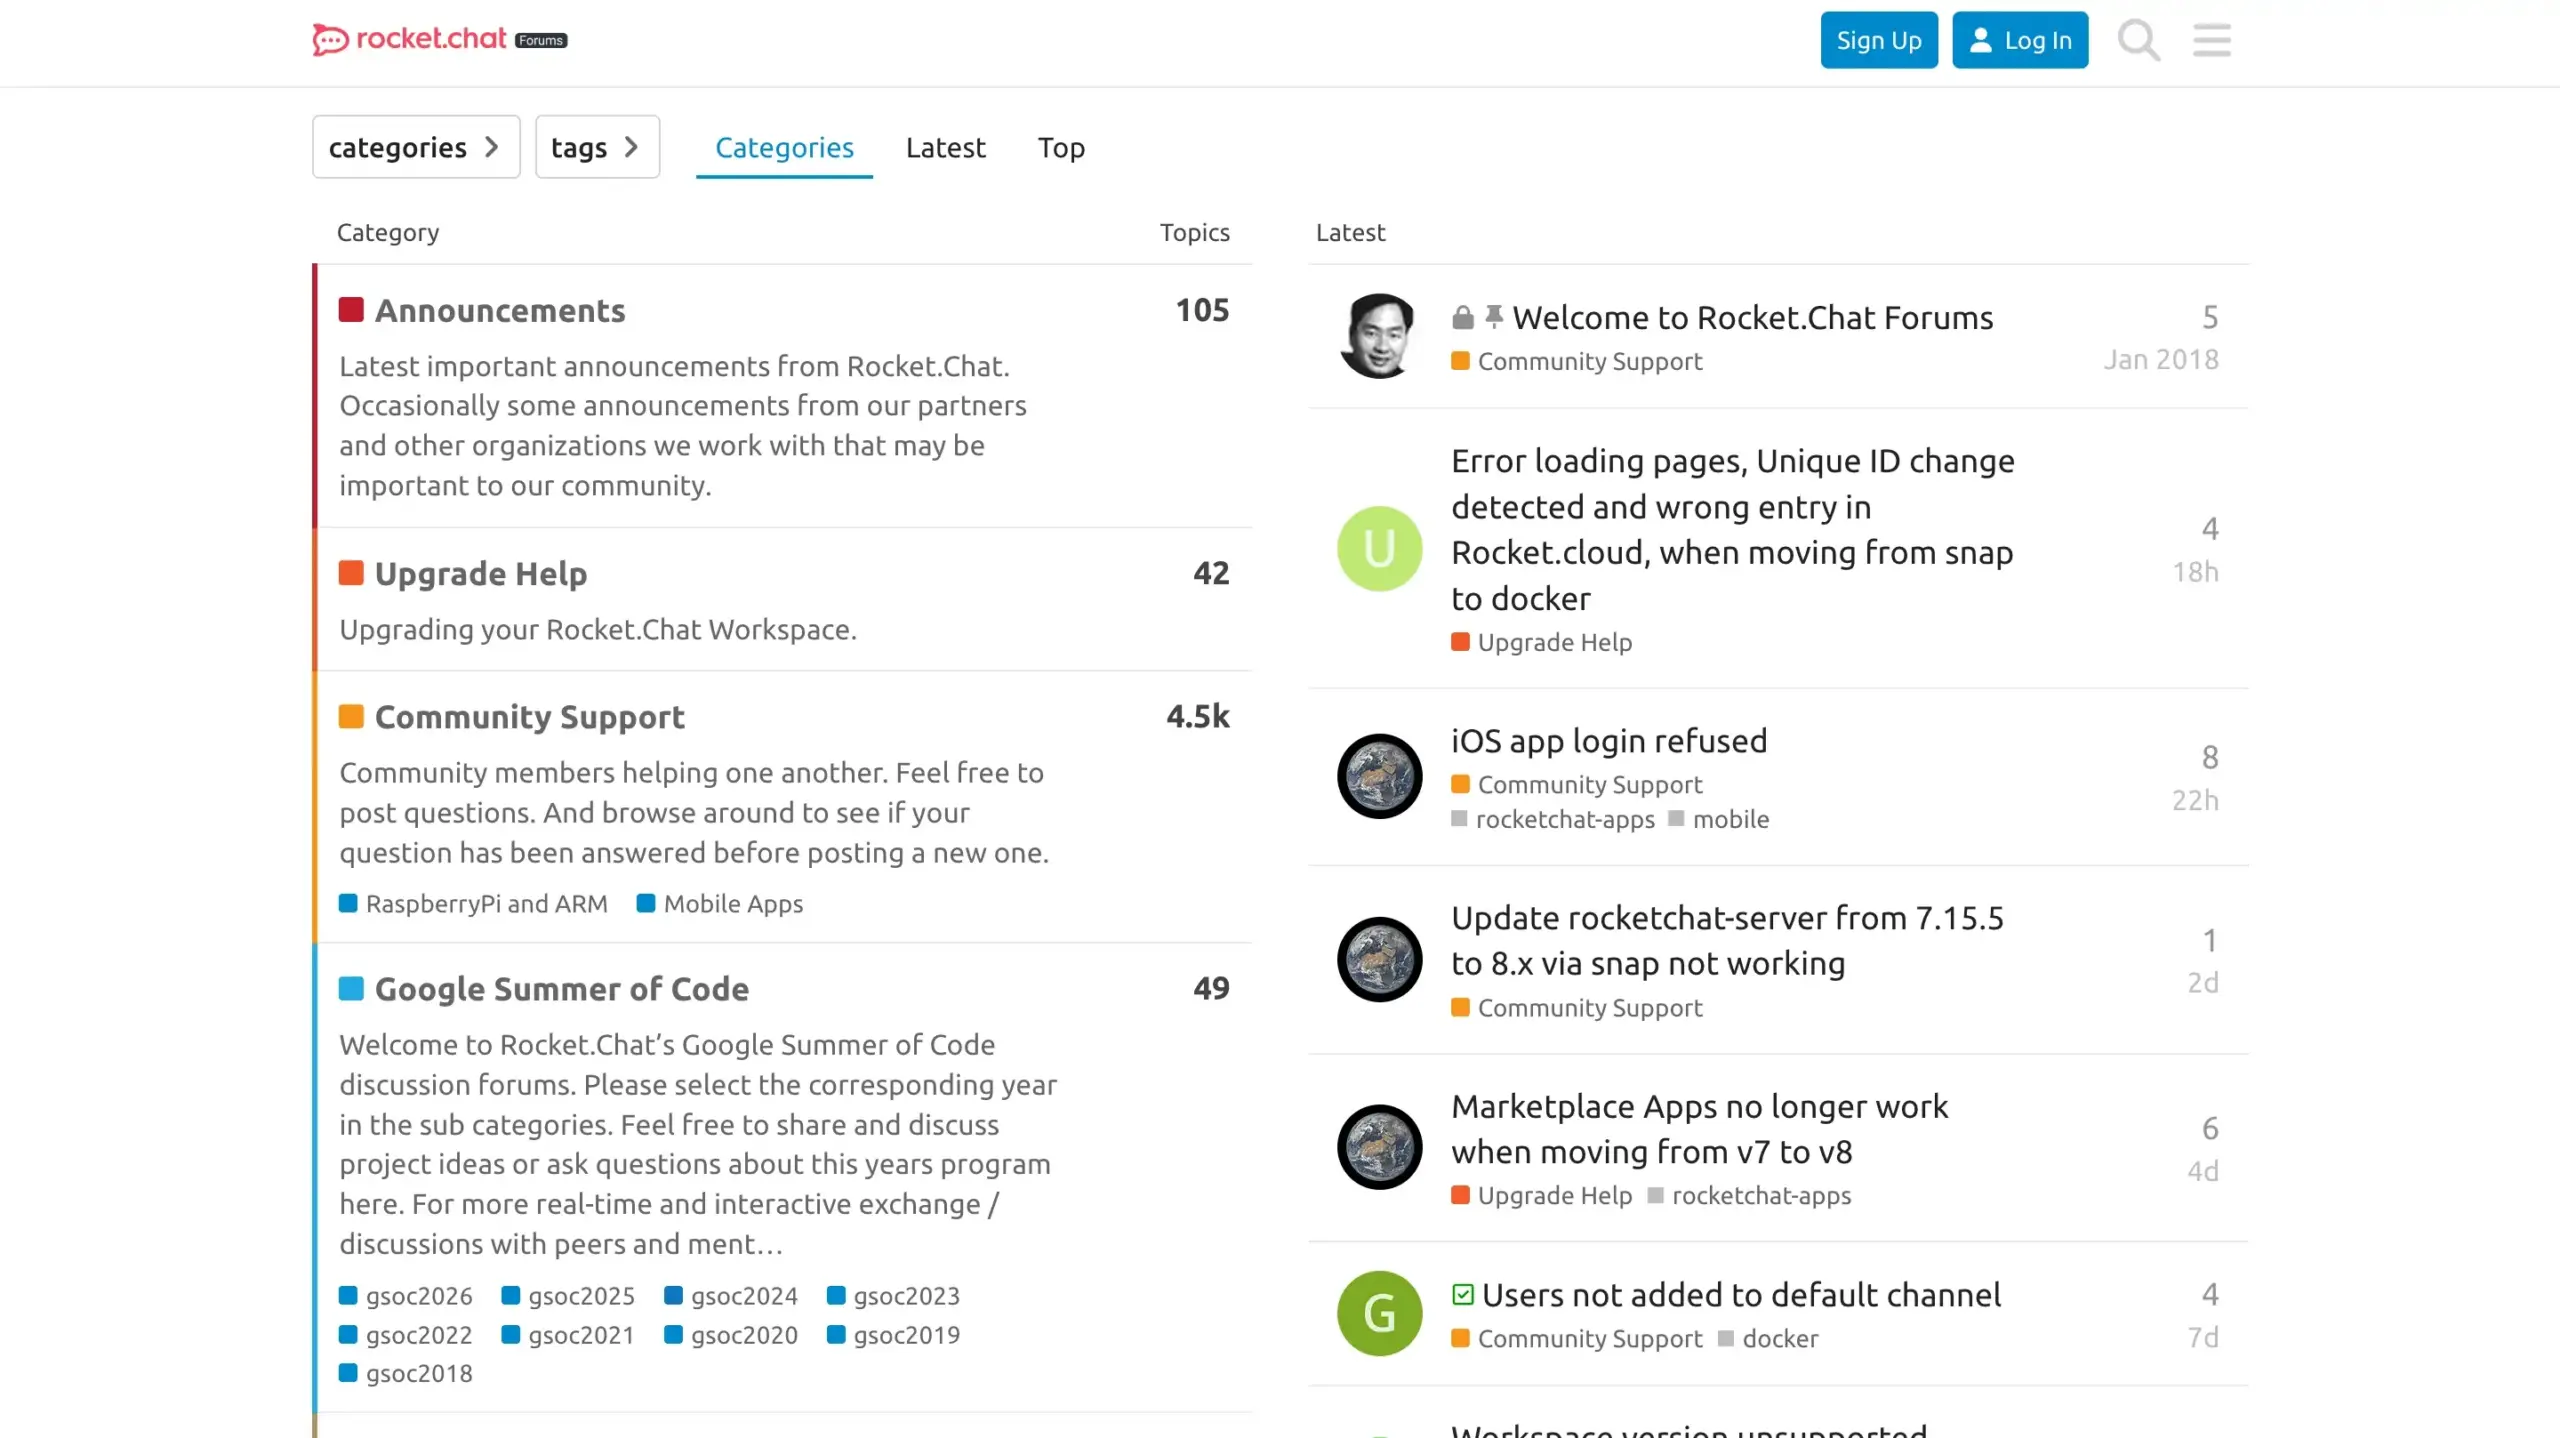
Task: Switch to the Top tab
Action: tap(1061, 147)
